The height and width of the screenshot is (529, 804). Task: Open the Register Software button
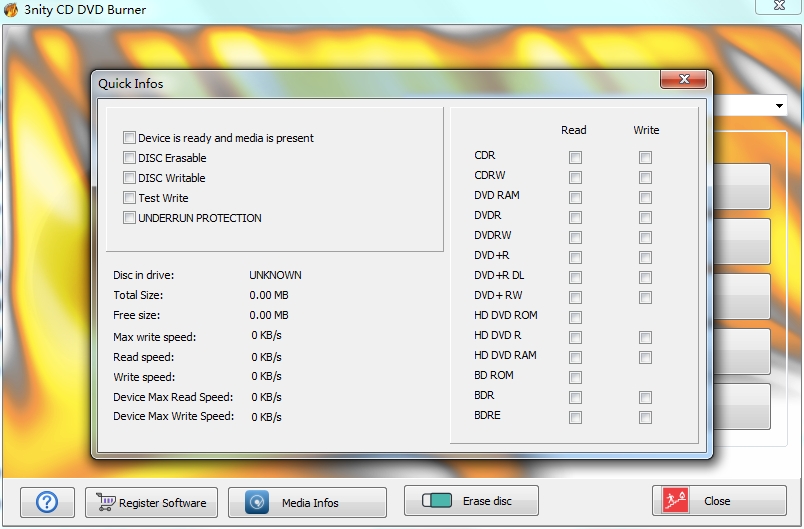(x=151, y=502)
